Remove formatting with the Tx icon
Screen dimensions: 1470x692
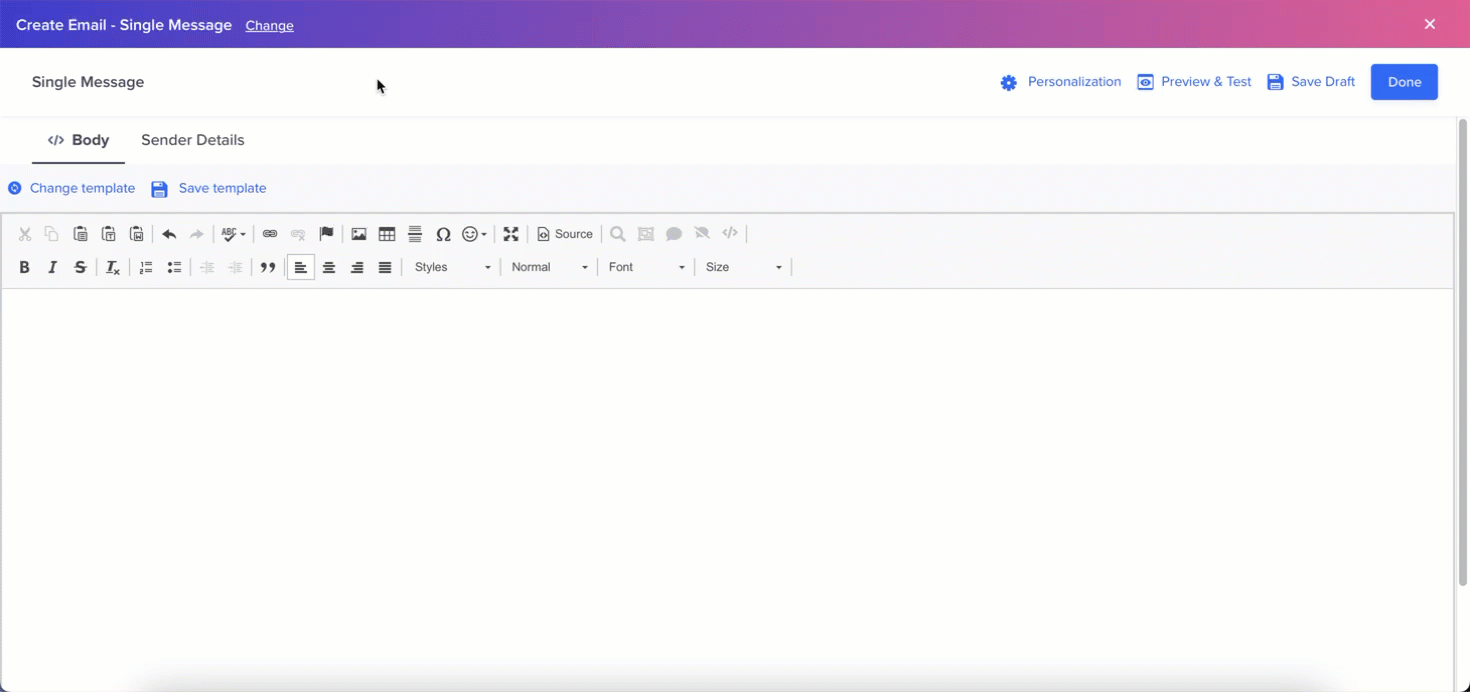113,267
